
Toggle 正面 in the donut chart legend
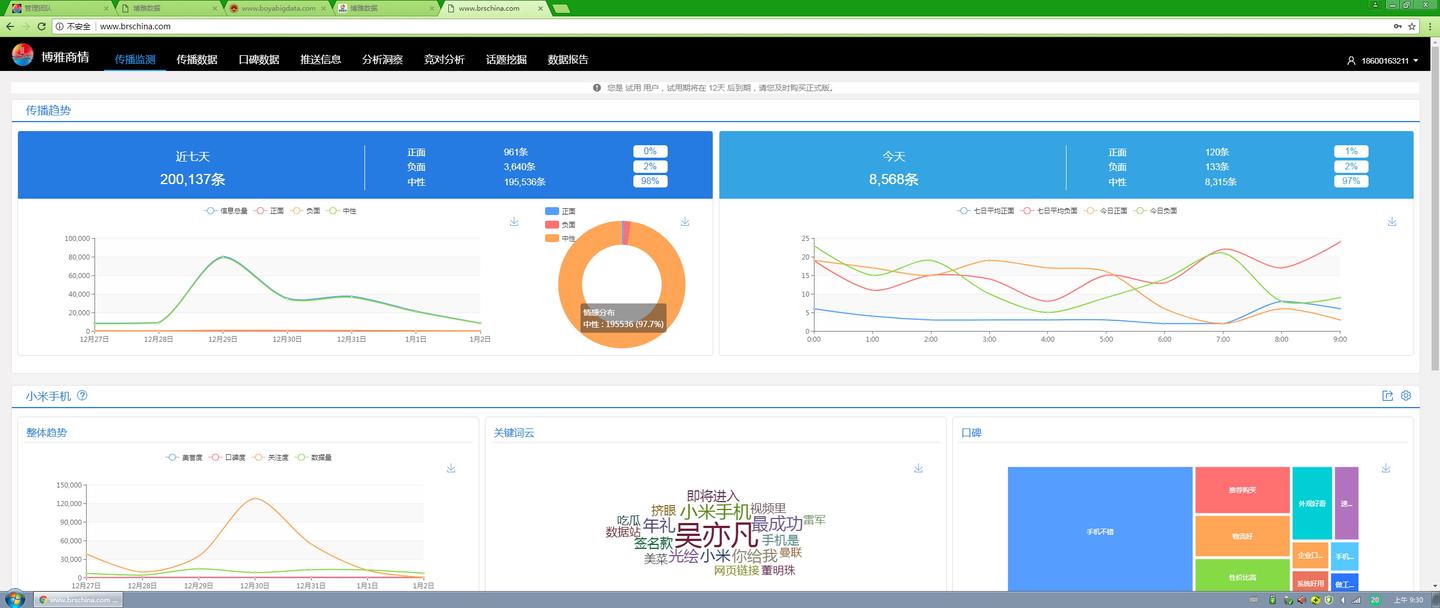pos(561,212)
